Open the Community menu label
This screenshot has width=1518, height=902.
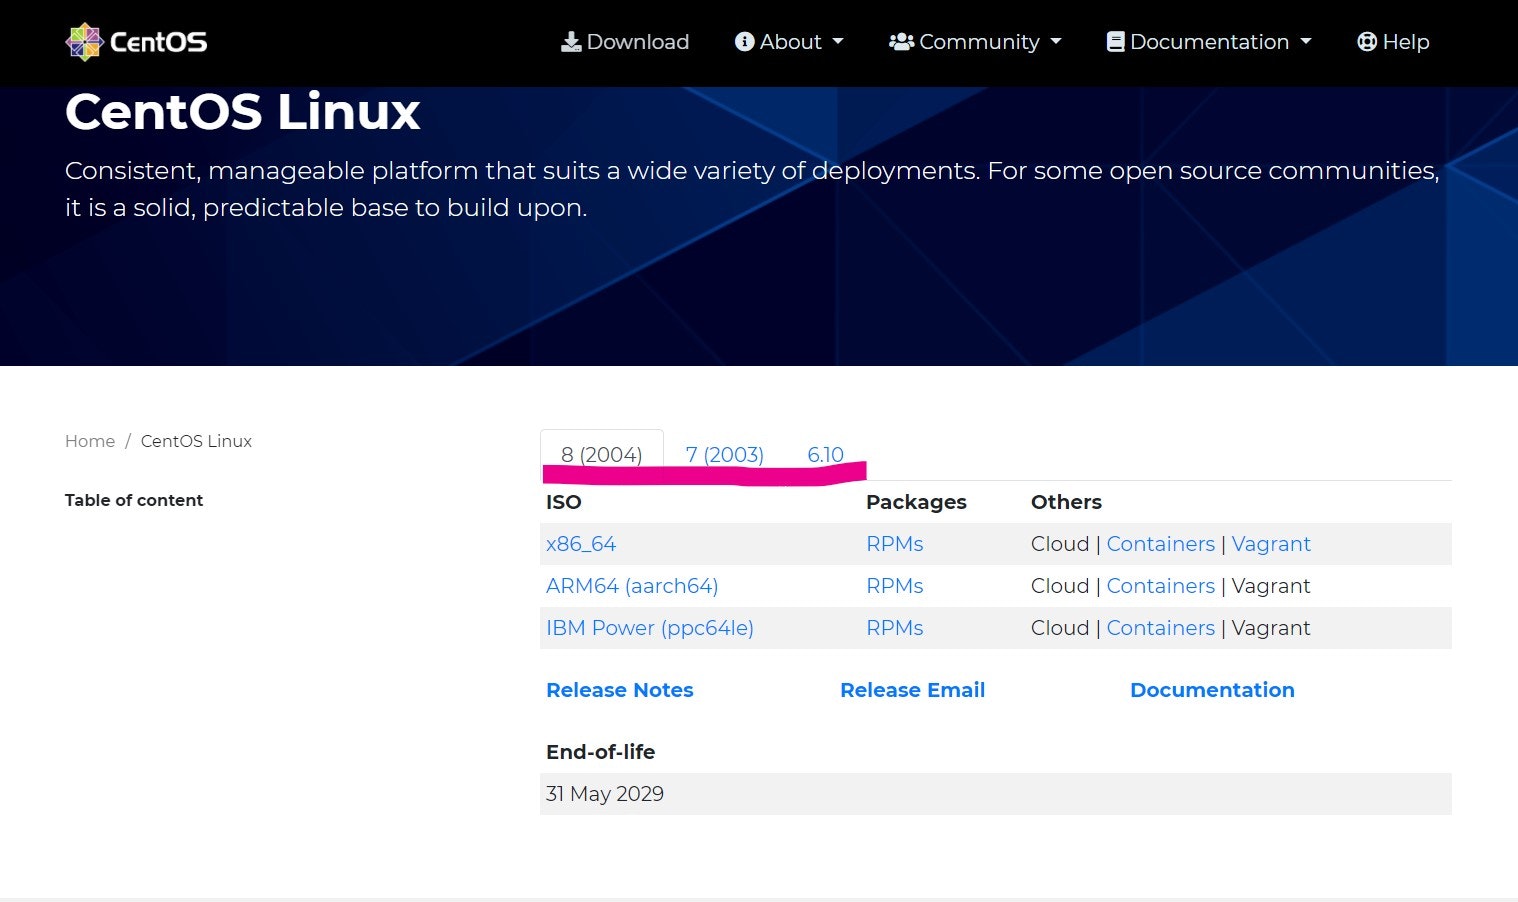pyautogui.click(x=979, y=42)
